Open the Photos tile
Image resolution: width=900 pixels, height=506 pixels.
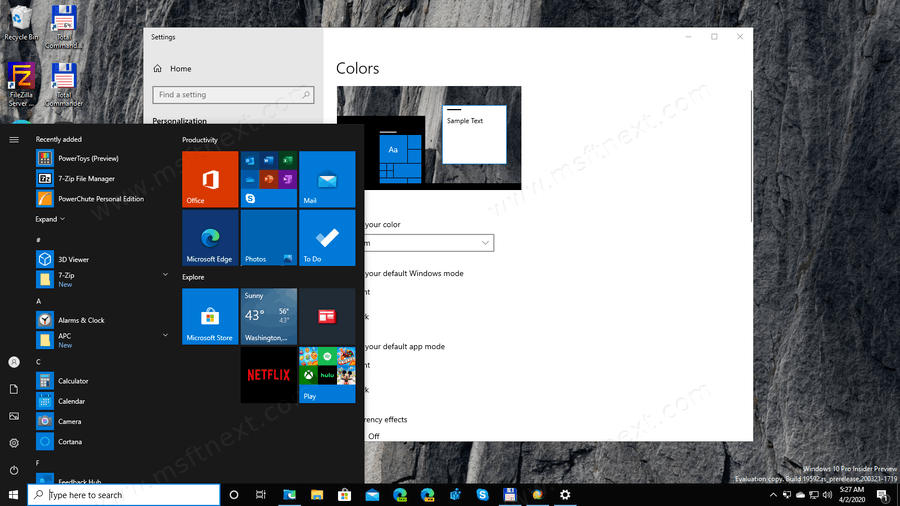point(269,238)
